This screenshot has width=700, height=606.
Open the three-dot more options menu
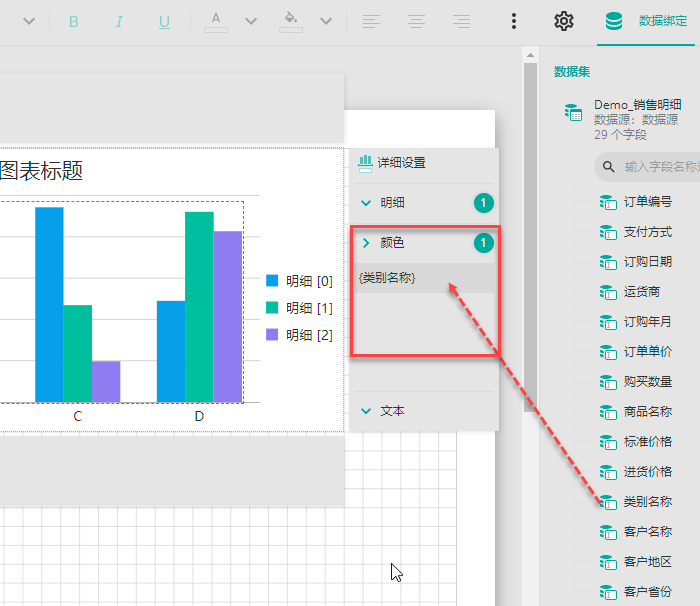coord(514,21)
